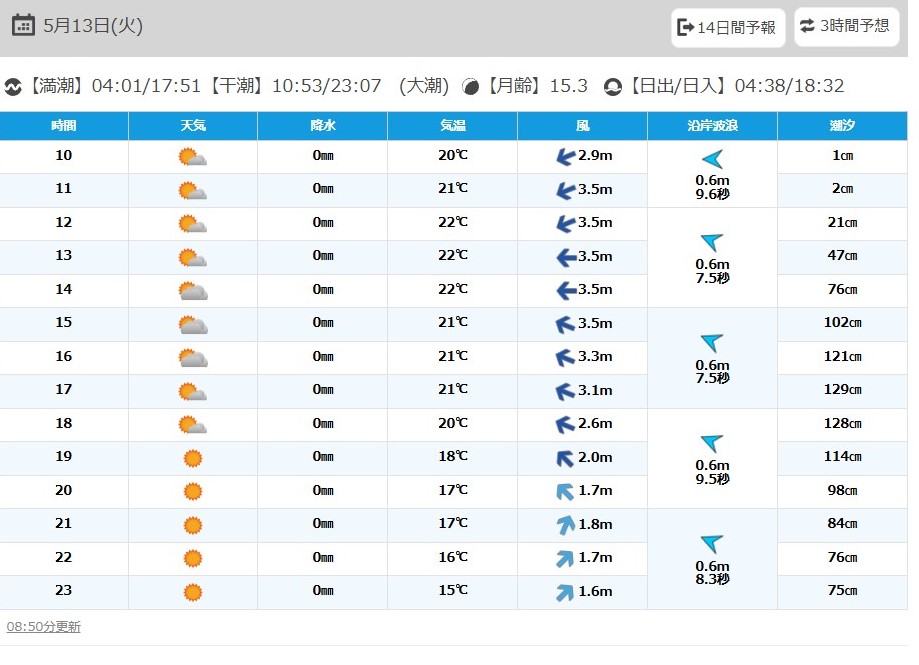Click the tide value 75cm
Screen dimensions: 919x665
point(843,591)
